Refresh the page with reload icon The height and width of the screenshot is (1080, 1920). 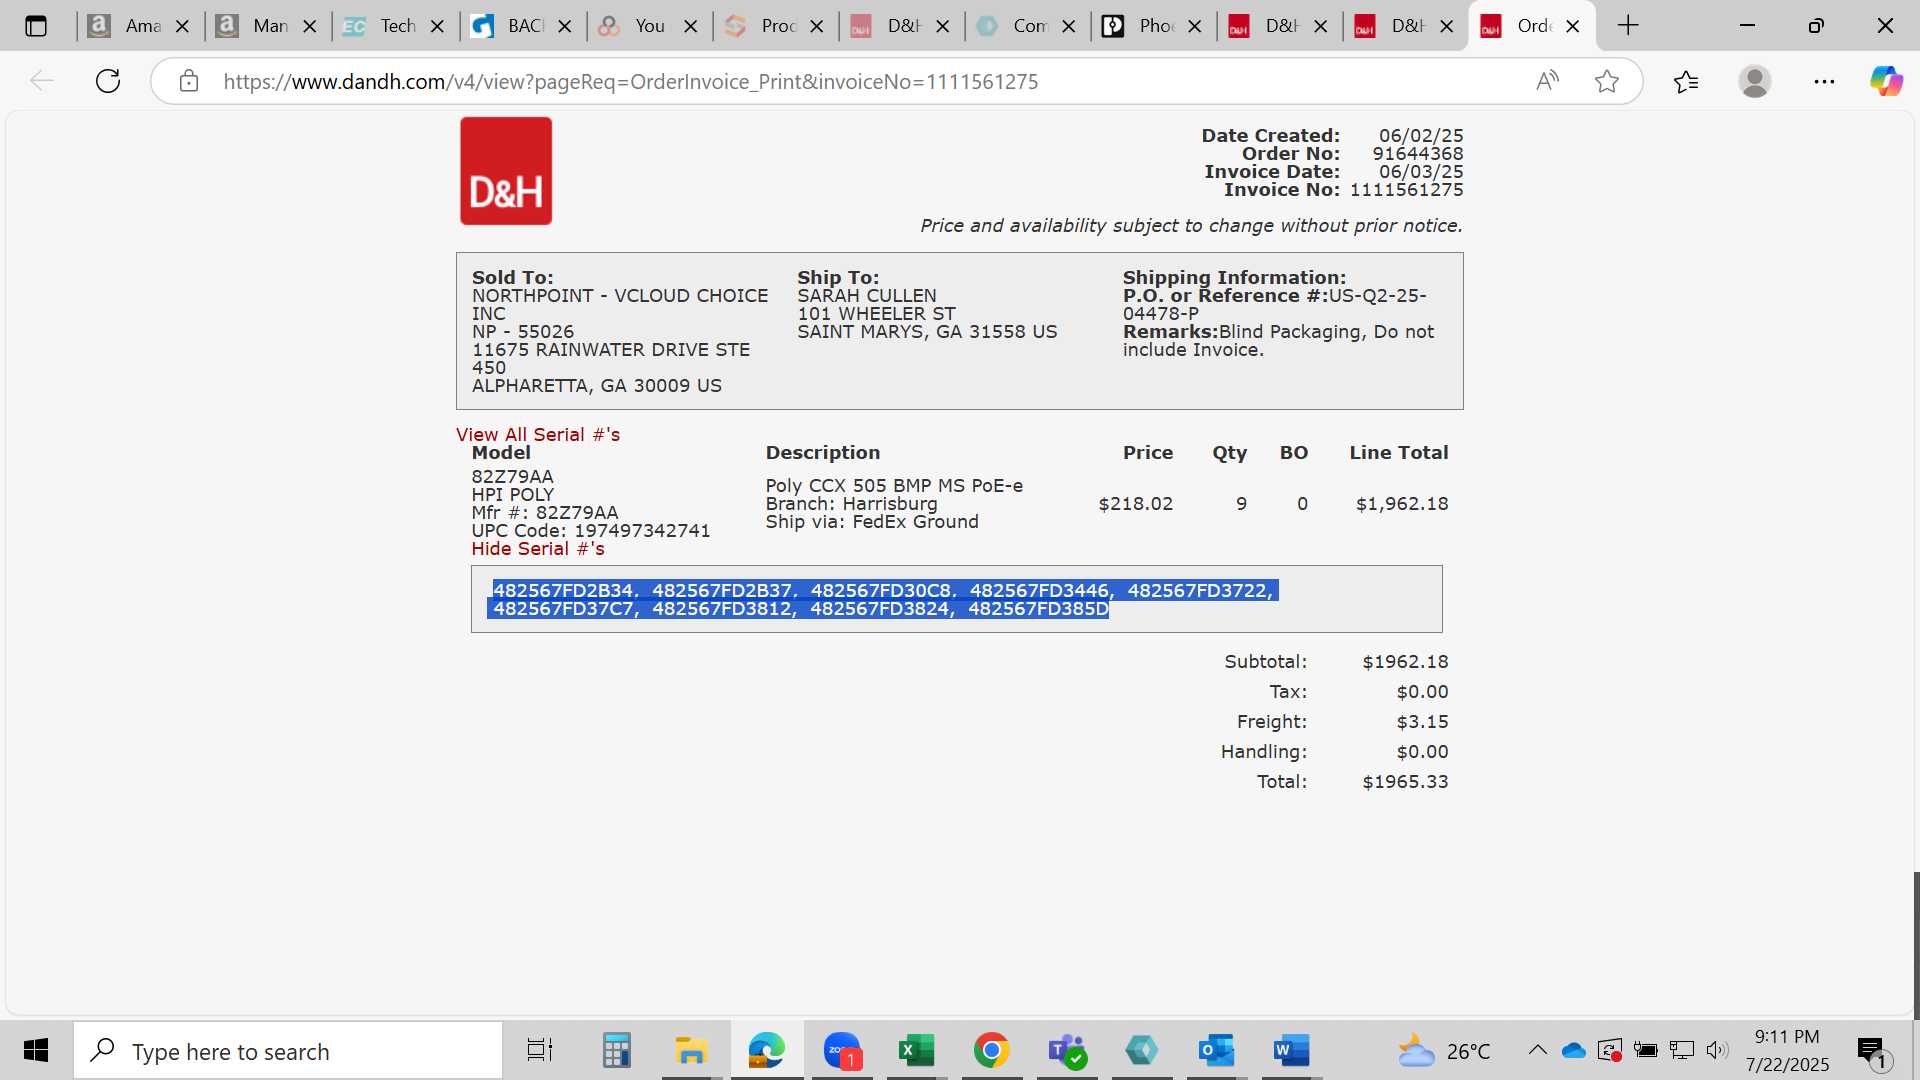pyautogui.click(x=108, y=81)
